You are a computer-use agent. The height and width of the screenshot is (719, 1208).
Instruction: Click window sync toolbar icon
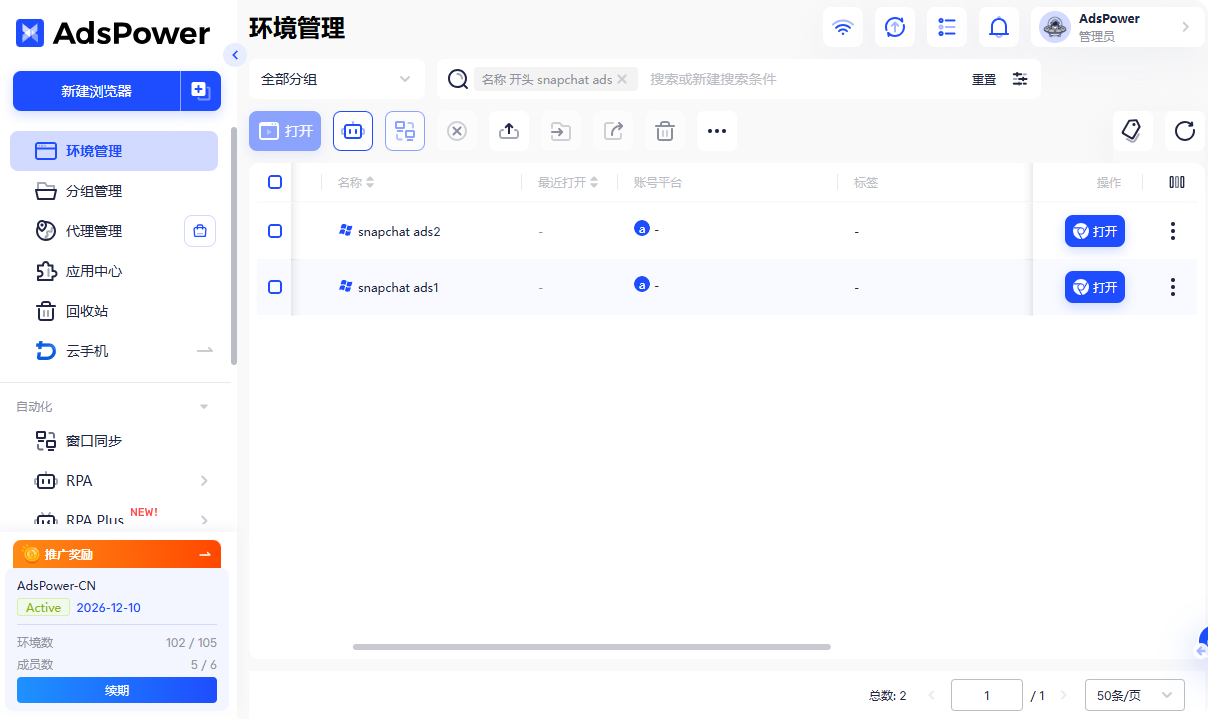(405, 131)
